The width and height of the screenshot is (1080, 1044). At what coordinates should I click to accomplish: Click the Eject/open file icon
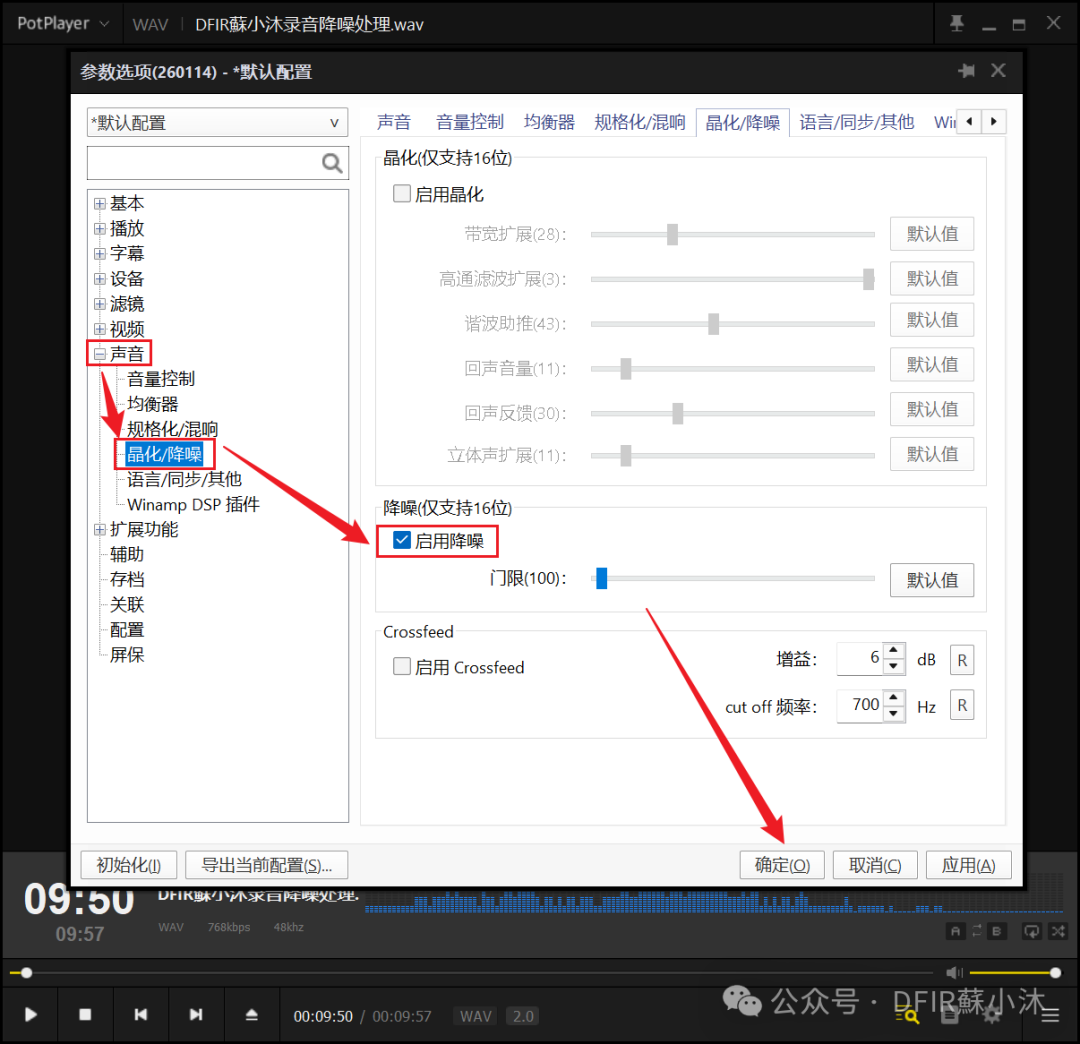[252, 1015]
